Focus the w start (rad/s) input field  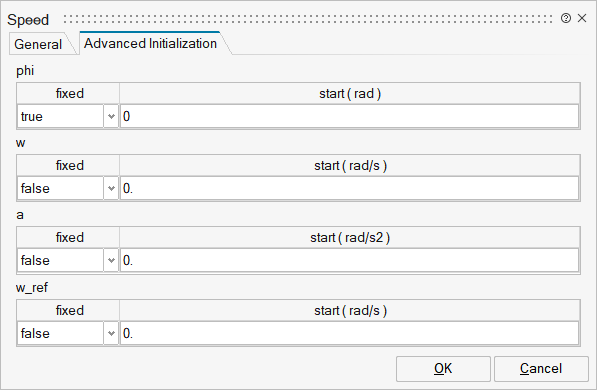(x=350, y=188)
